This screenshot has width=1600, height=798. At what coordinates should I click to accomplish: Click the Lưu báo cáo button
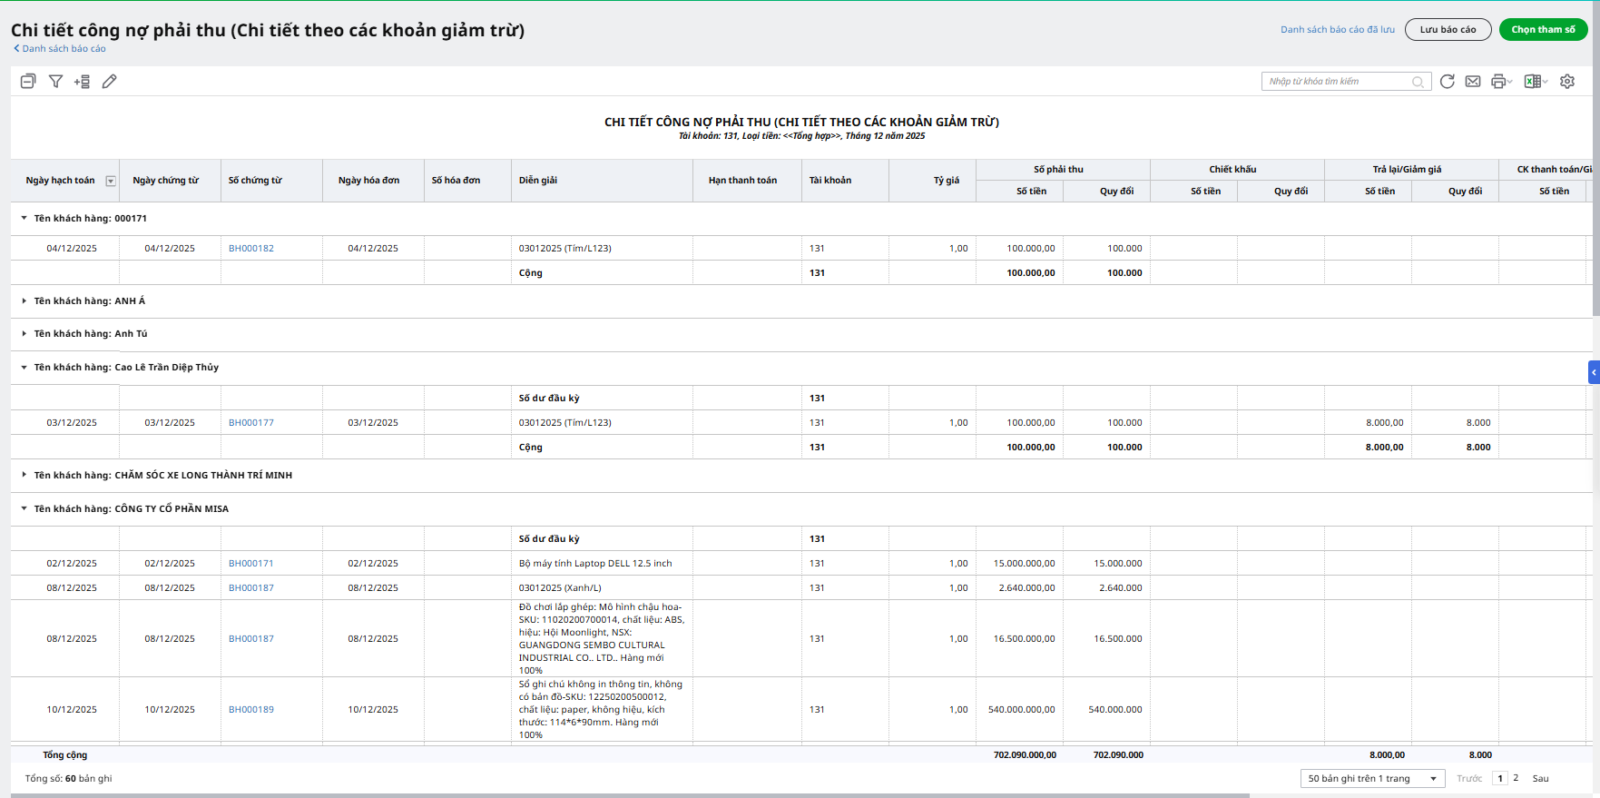[1447, 30]
